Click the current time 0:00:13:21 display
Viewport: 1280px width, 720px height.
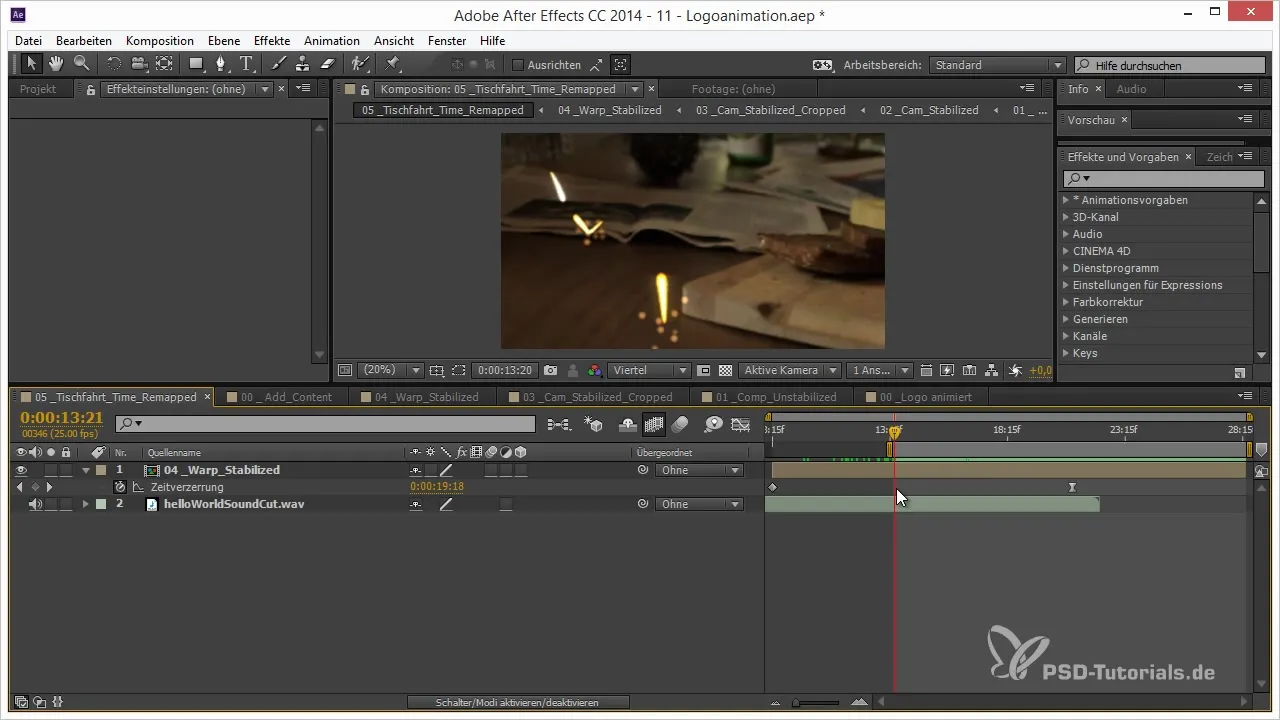tap(62, 417)
